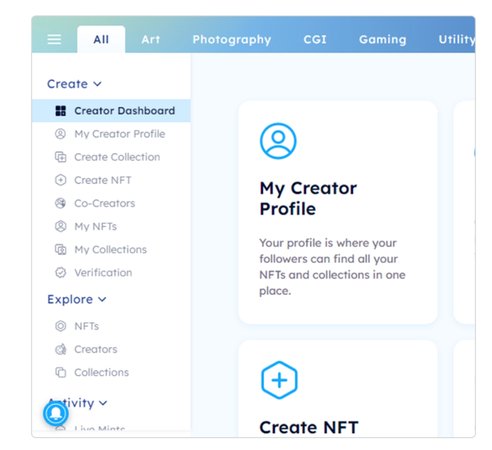Click the My Collections sidebar icon
The image size is (492, 450).
(x=60, y=249)
